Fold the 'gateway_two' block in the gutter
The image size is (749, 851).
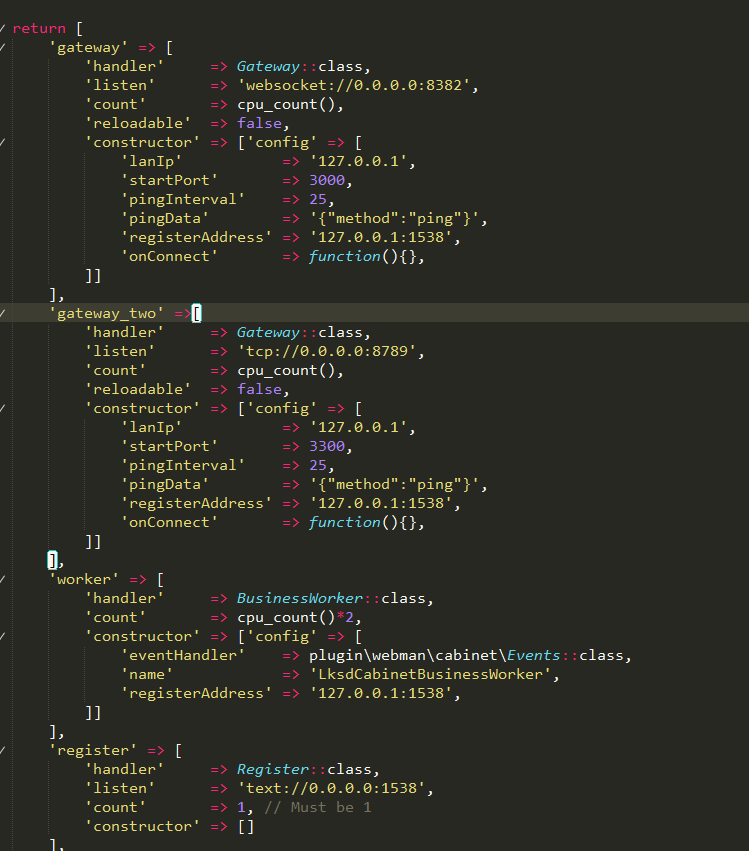[x=2, y=313]
